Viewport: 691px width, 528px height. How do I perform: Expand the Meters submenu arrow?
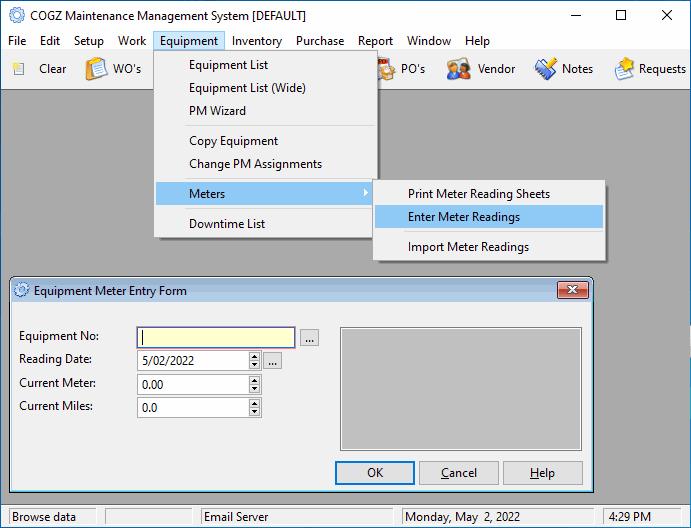pyautogui.click(x=365, y=193)
